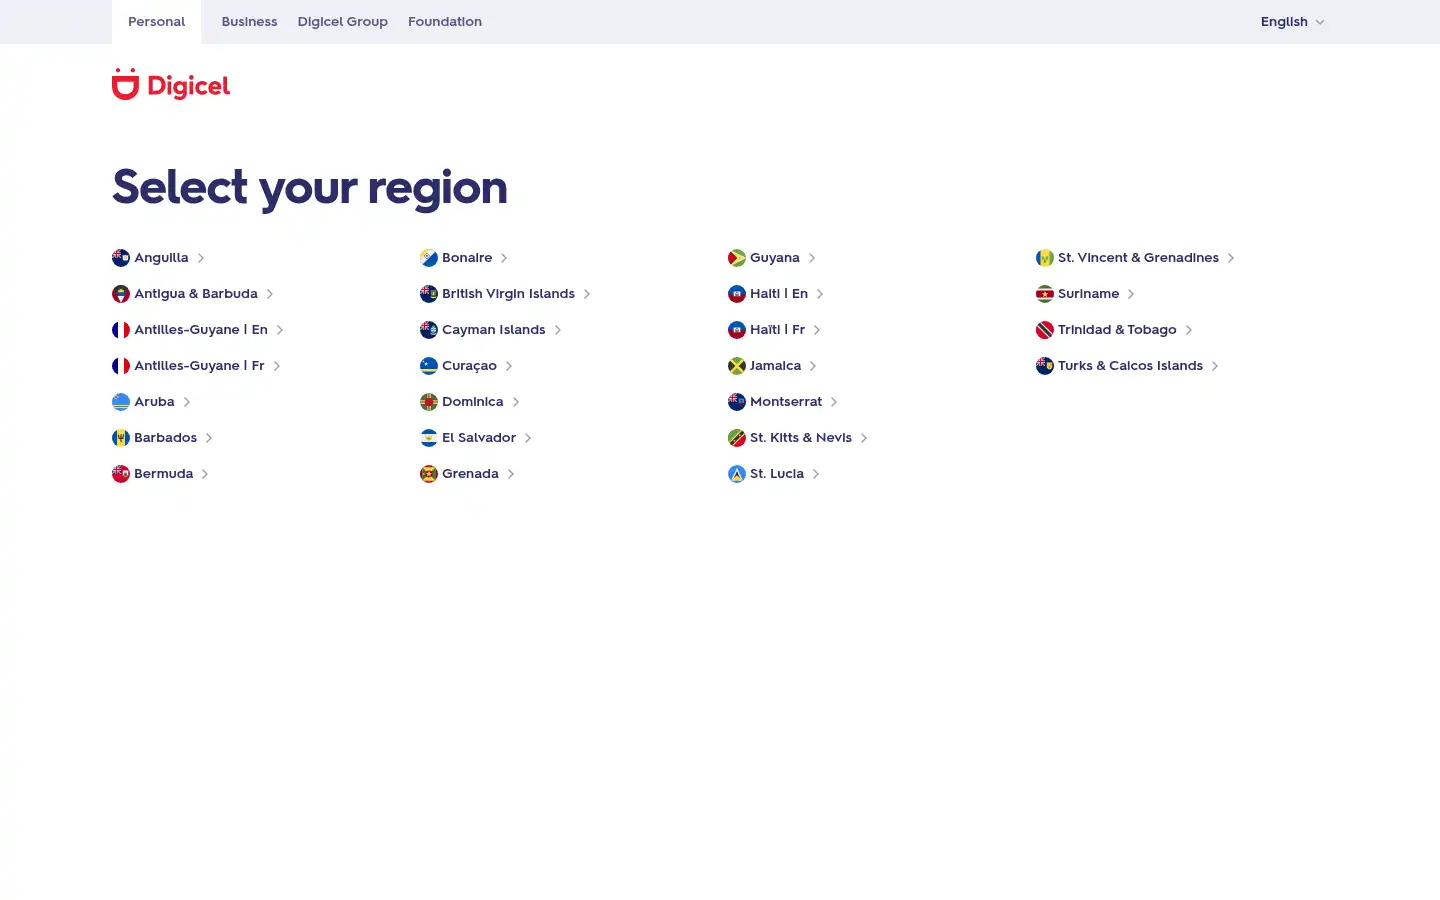Click the British Virgin Islands flag icon

(x=429, y=294)
